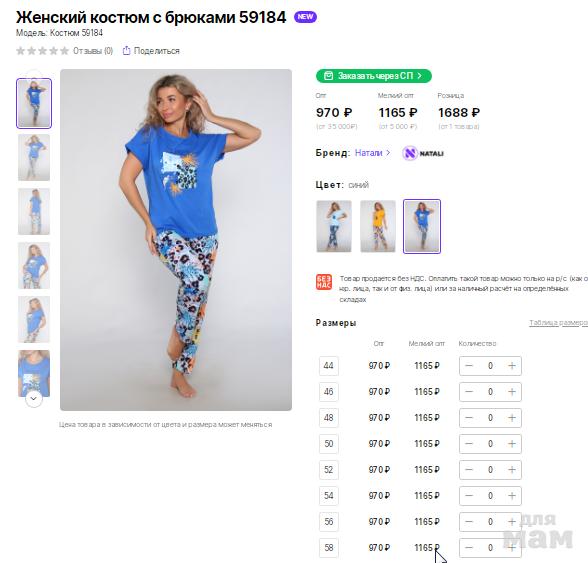The height and width of the screenshot is (563, 588).
Task: Open the Отзывы (0) reviews link
Action: (93, 51)
